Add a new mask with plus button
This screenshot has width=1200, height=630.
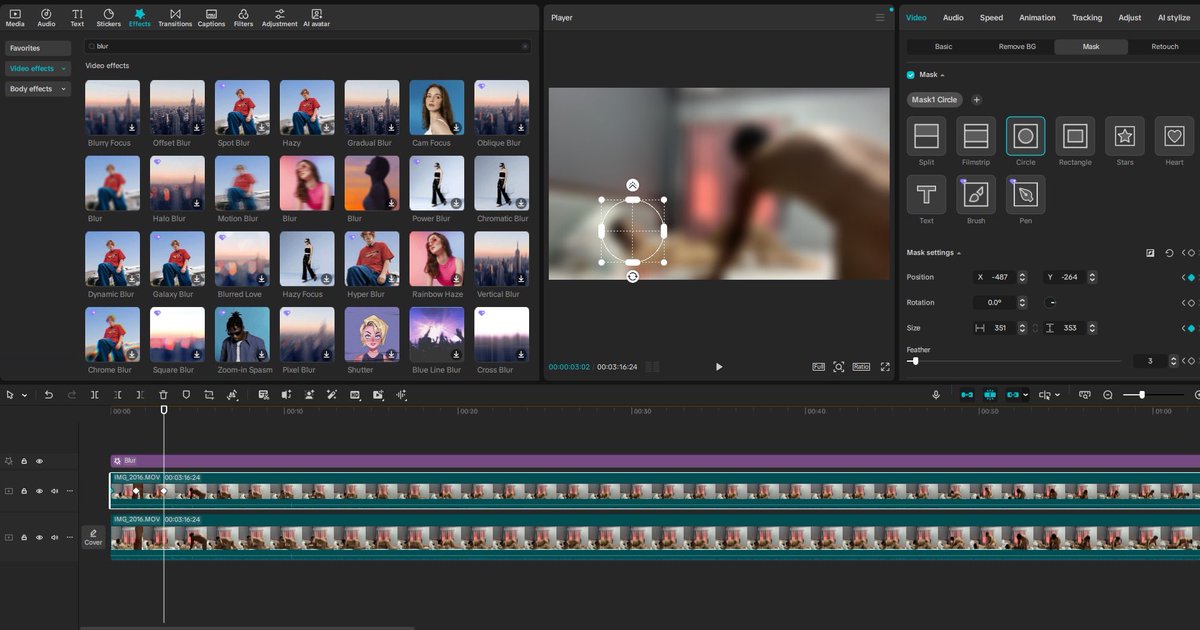point(977,100)
